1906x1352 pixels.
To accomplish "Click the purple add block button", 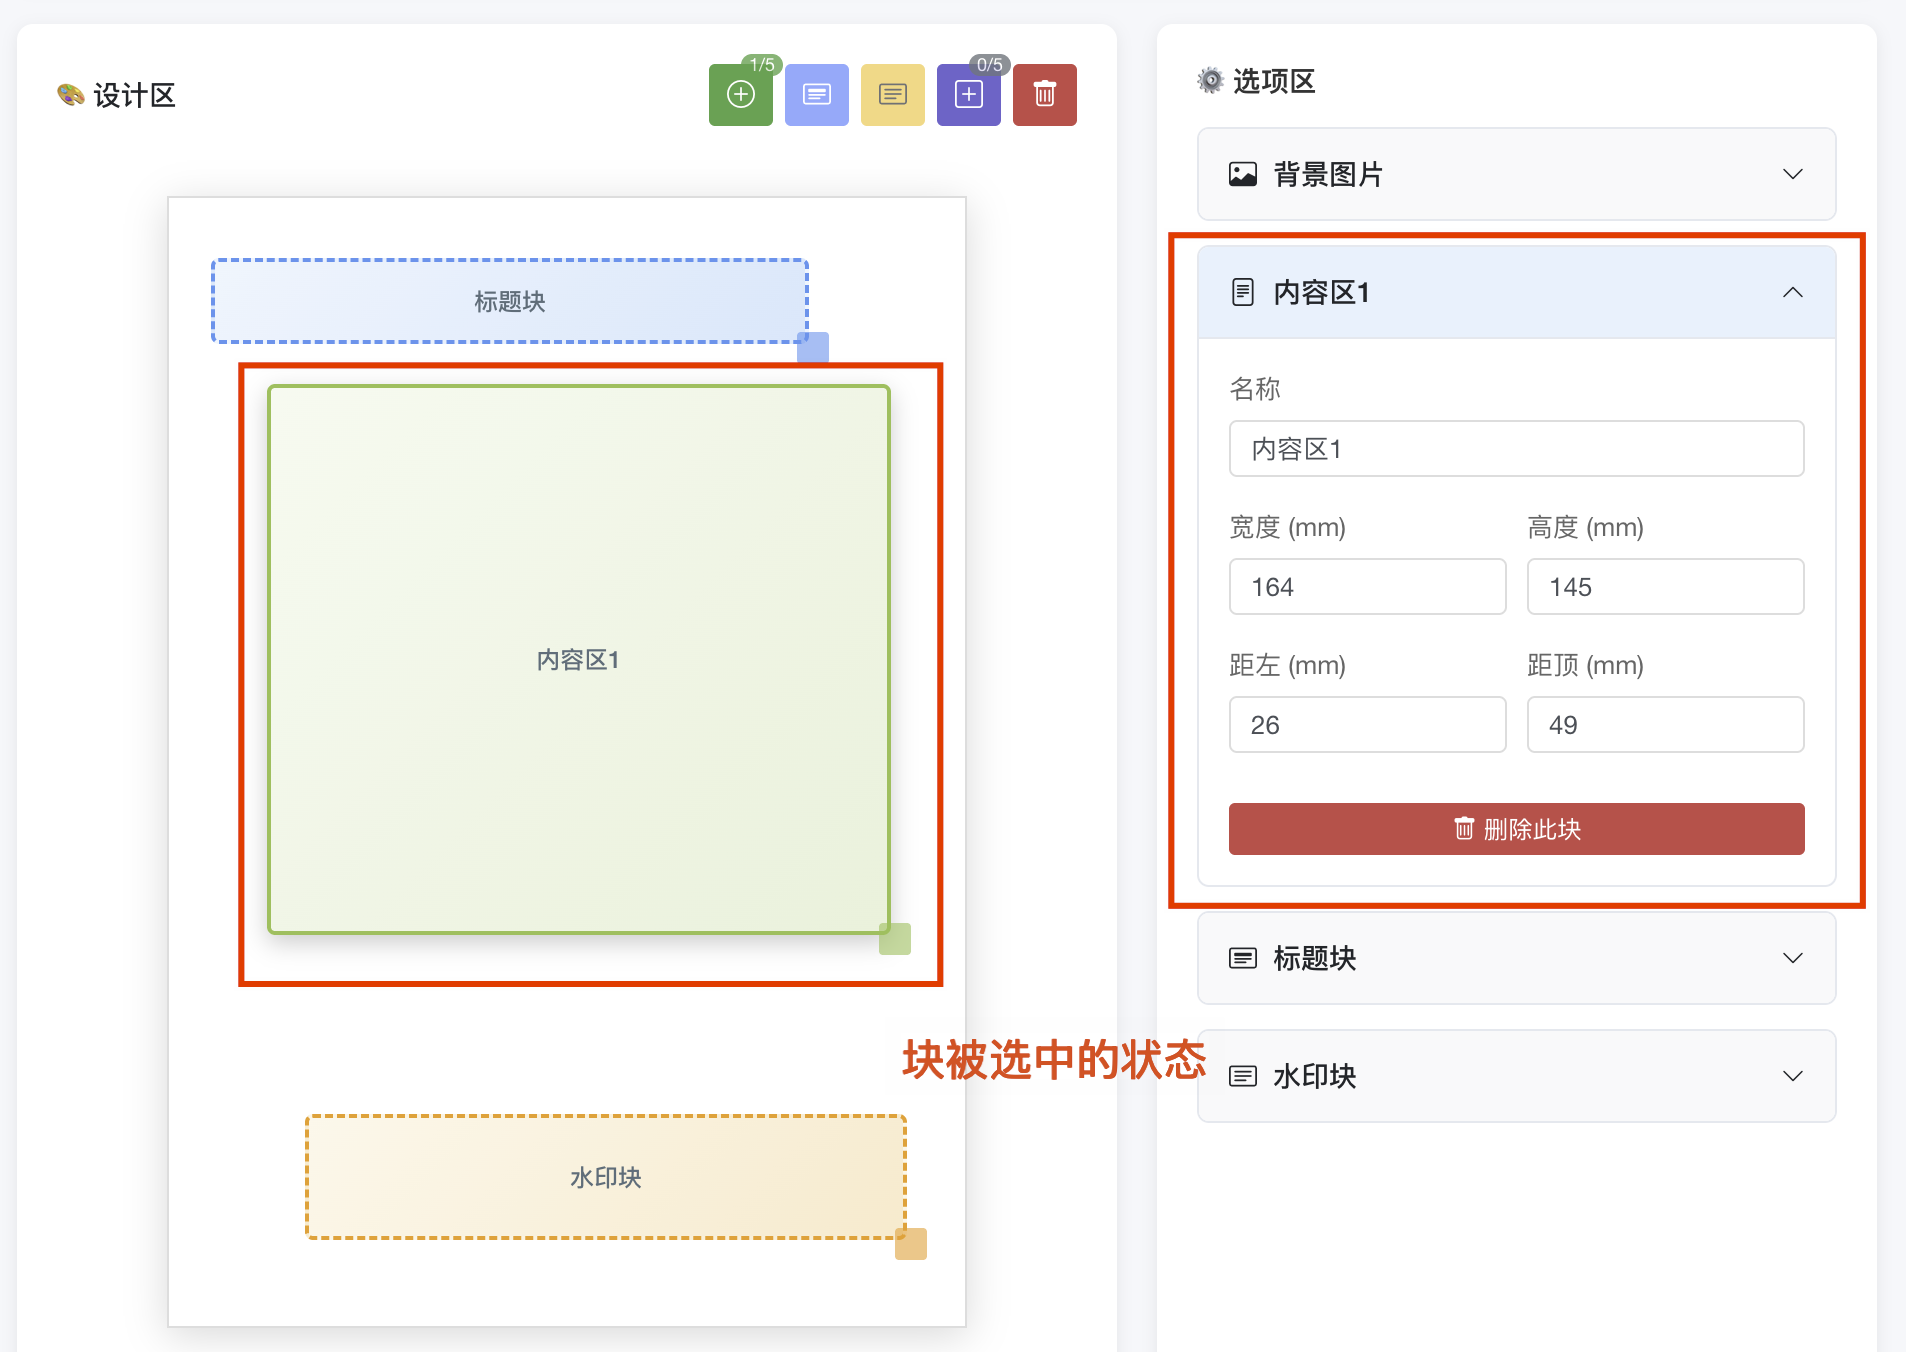I will (968, 95).
